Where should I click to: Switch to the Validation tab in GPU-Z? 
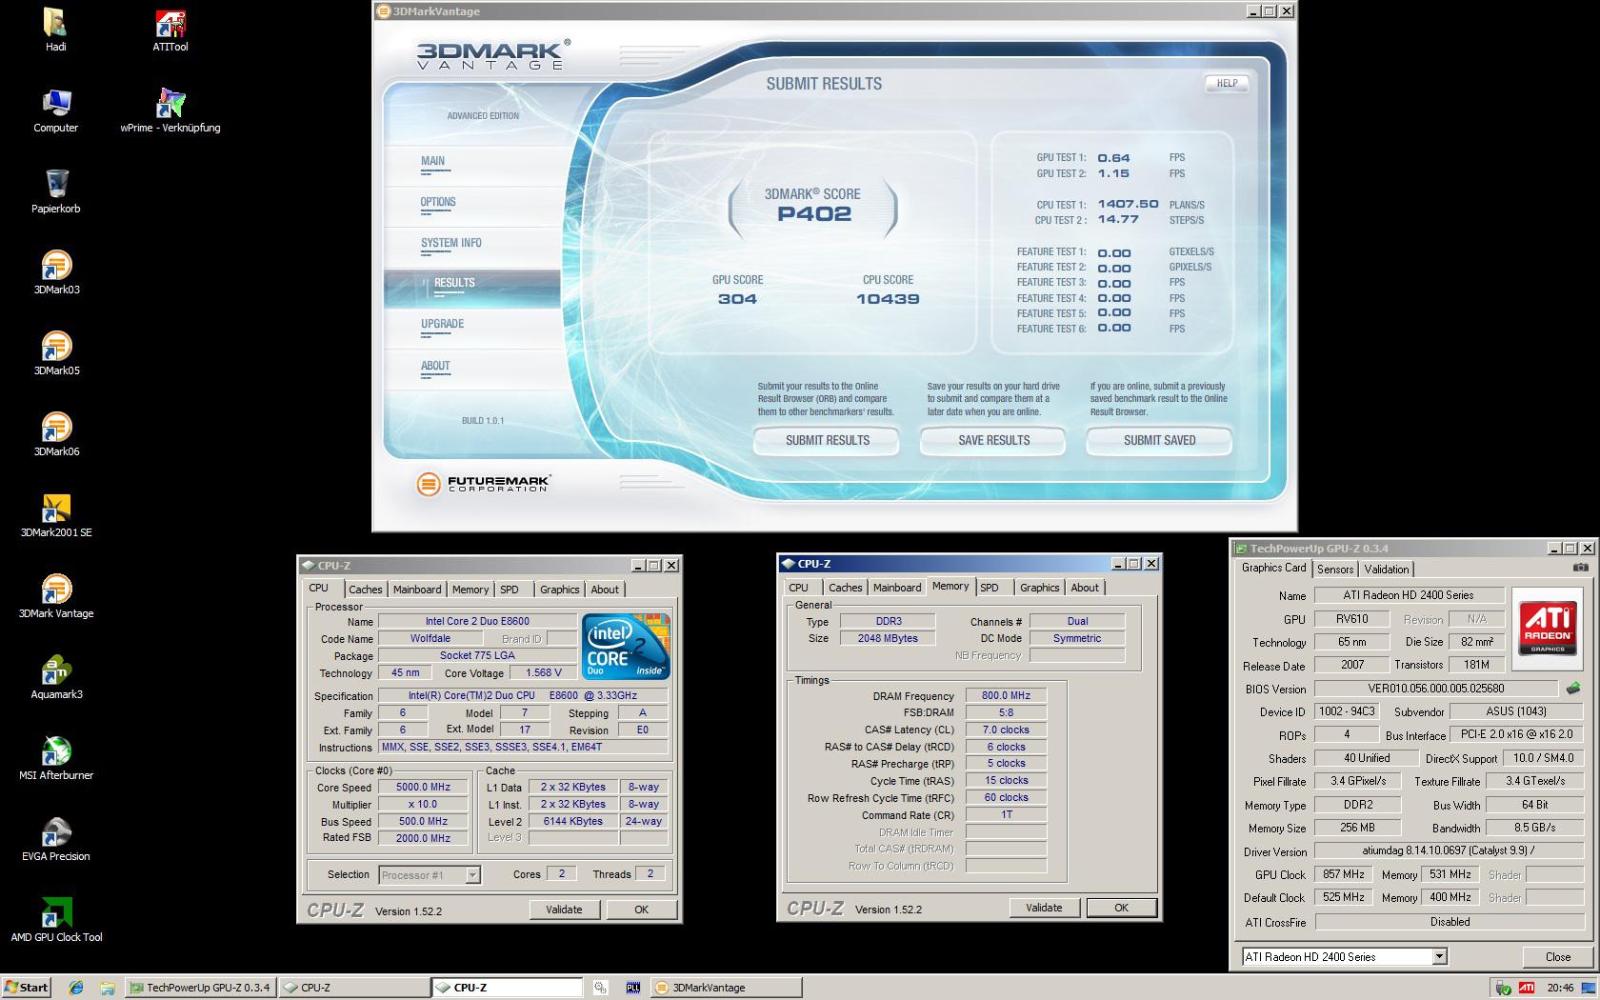pos(1386,569)
